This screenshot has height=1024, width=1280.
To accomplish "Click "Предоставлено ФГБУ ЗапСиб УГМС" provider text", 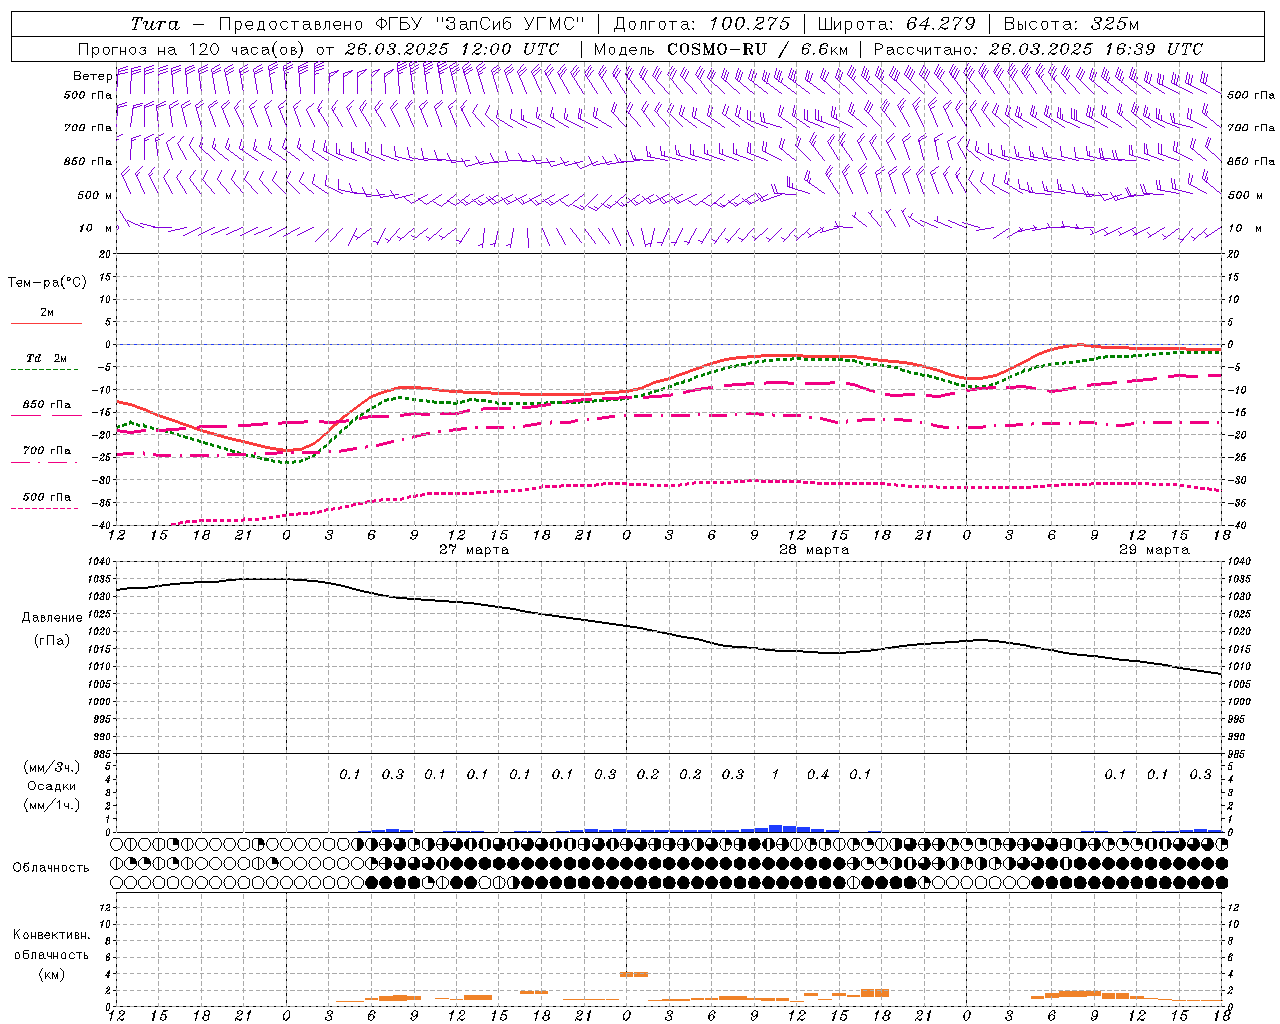I will 401,24.
